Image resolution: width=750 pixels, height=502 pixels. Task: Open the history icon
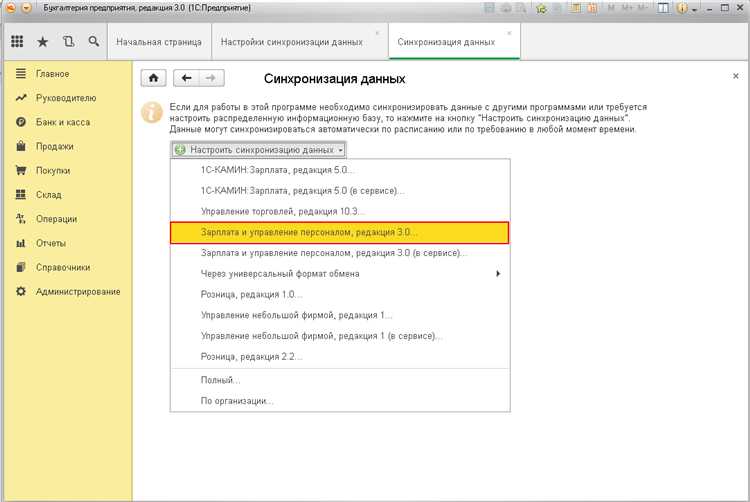(68, 42)
